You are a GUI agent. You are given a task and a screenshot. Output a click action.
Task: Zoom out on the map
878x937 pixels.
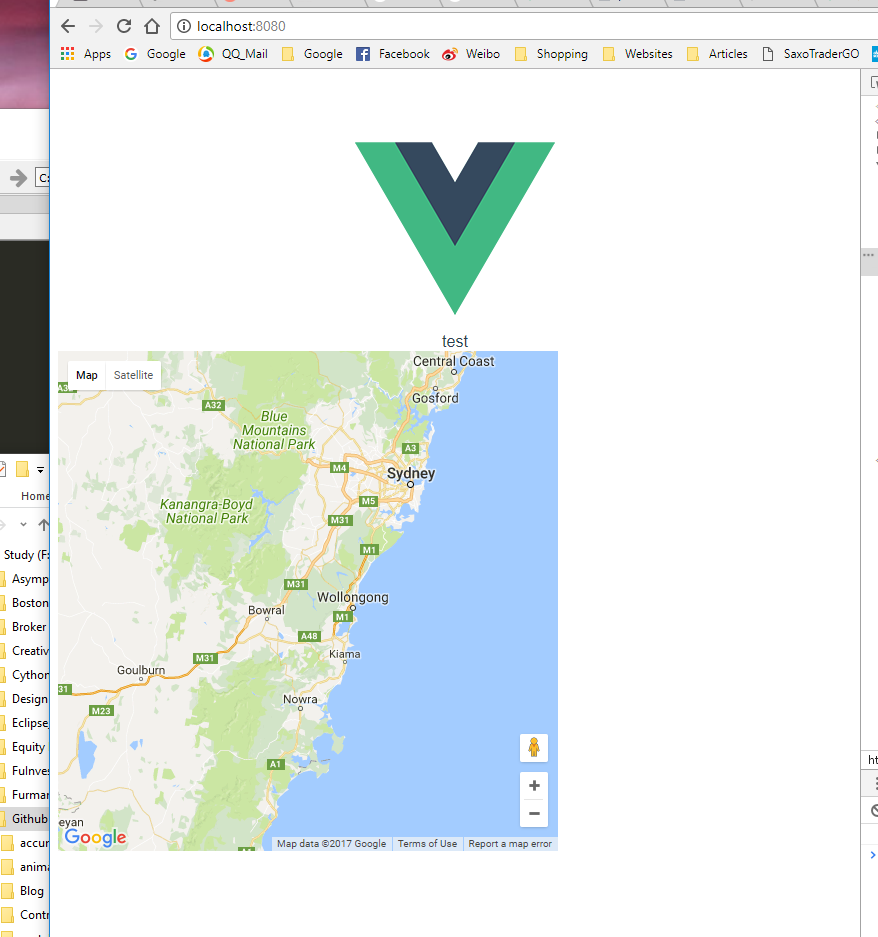tap(534, 813)
